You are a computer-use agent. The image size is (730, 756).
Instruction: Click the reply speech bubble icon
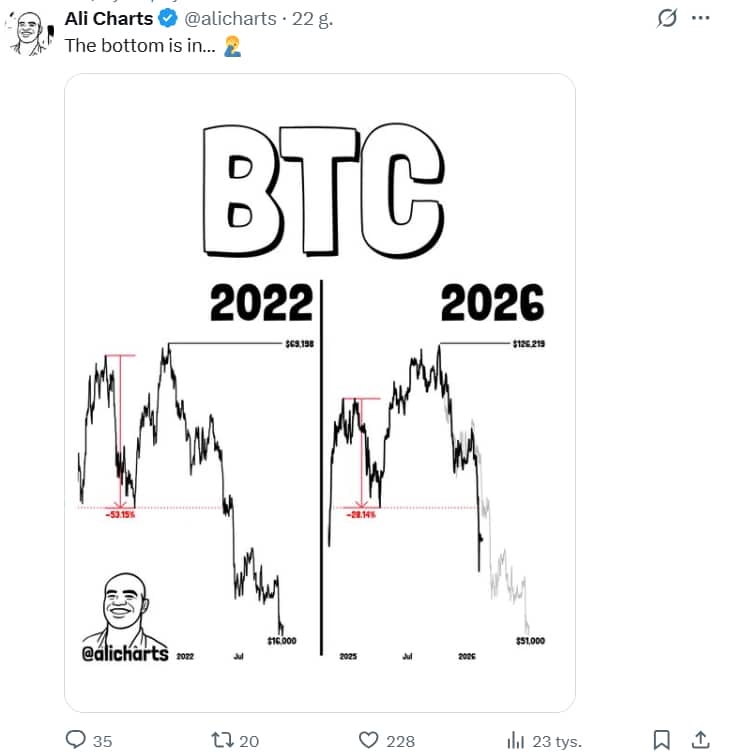(x=76, y=740)
